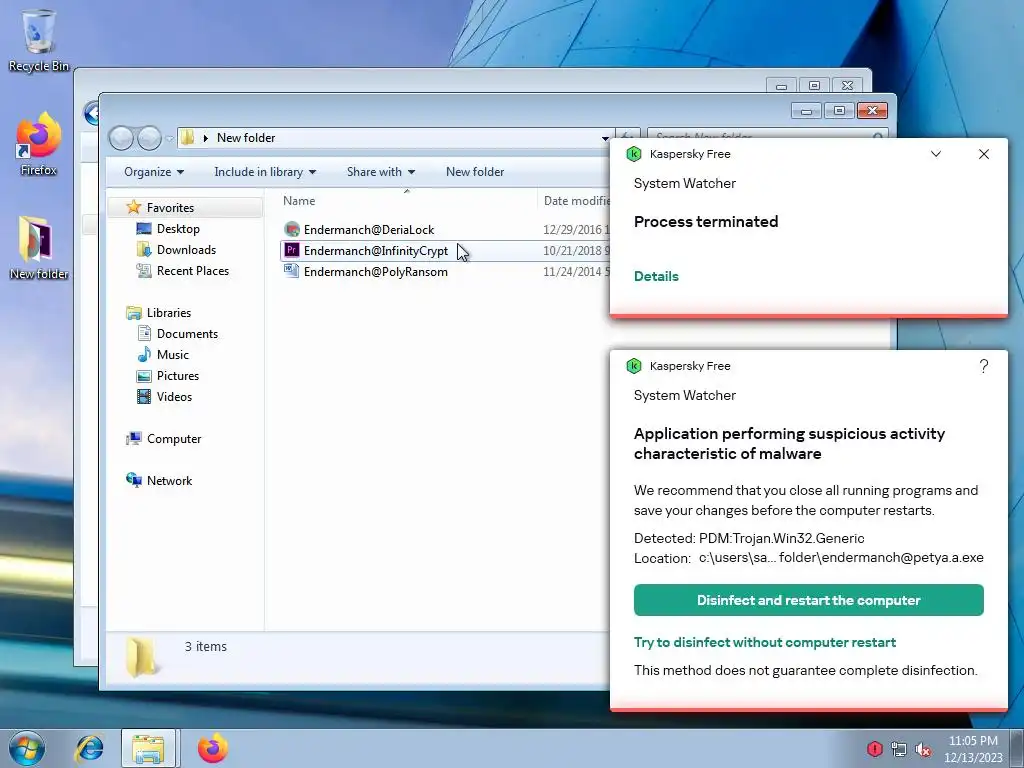Image resolution: width=1024 pixels, height=768 pixels.
Task: Maximize the background Explorer window
Action: point(814,86)
